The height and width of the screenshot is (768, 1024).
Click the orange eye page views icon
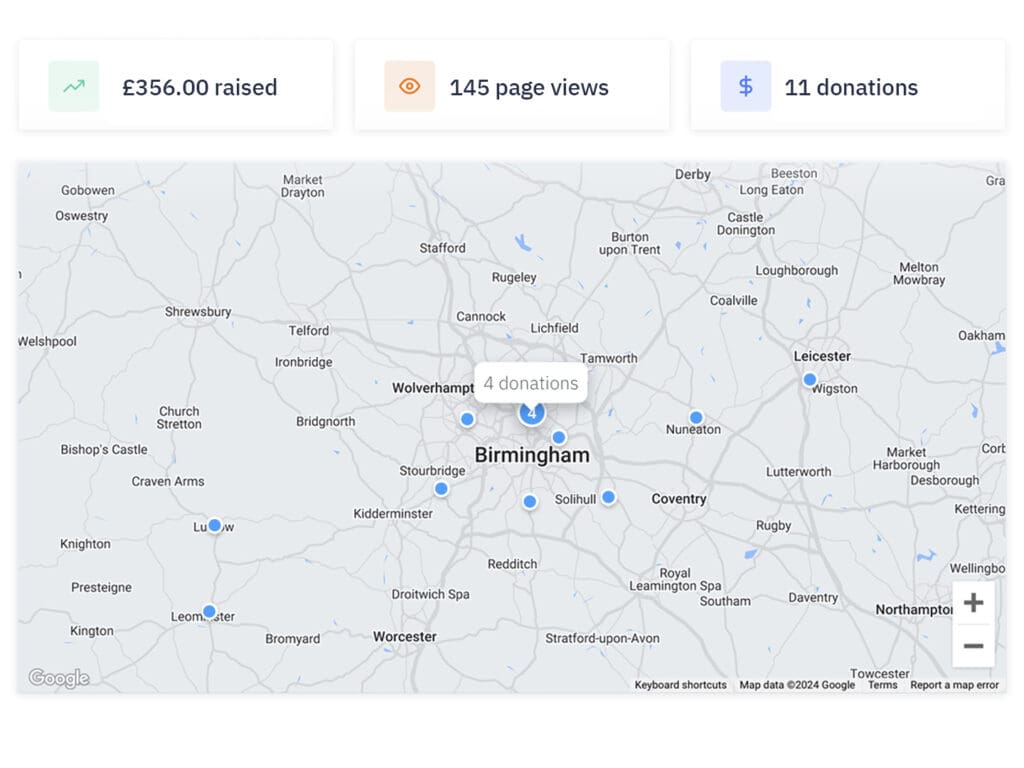coord(409,86)
